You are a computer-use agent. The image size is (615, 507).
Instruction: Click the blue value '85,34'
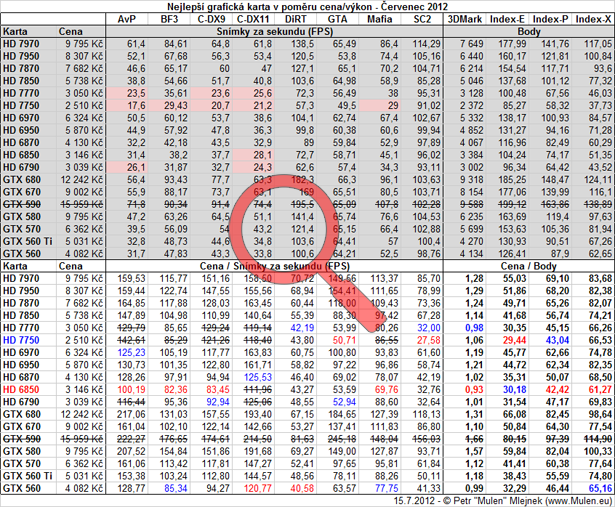(176, 488)
